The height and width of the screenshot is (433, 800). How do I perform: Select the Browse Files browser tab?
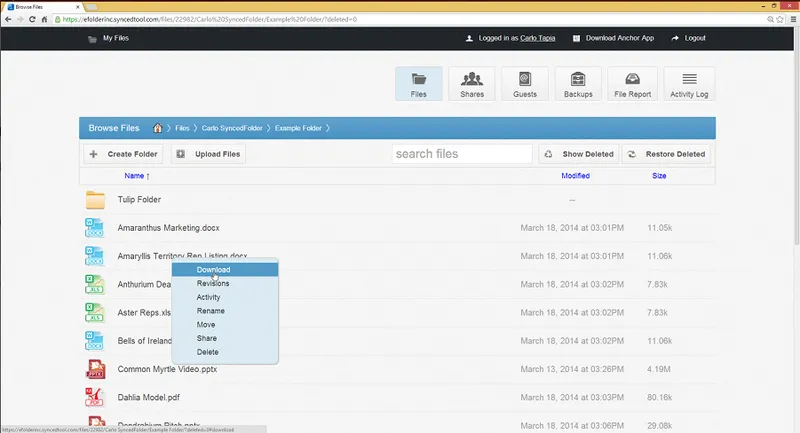43,7
